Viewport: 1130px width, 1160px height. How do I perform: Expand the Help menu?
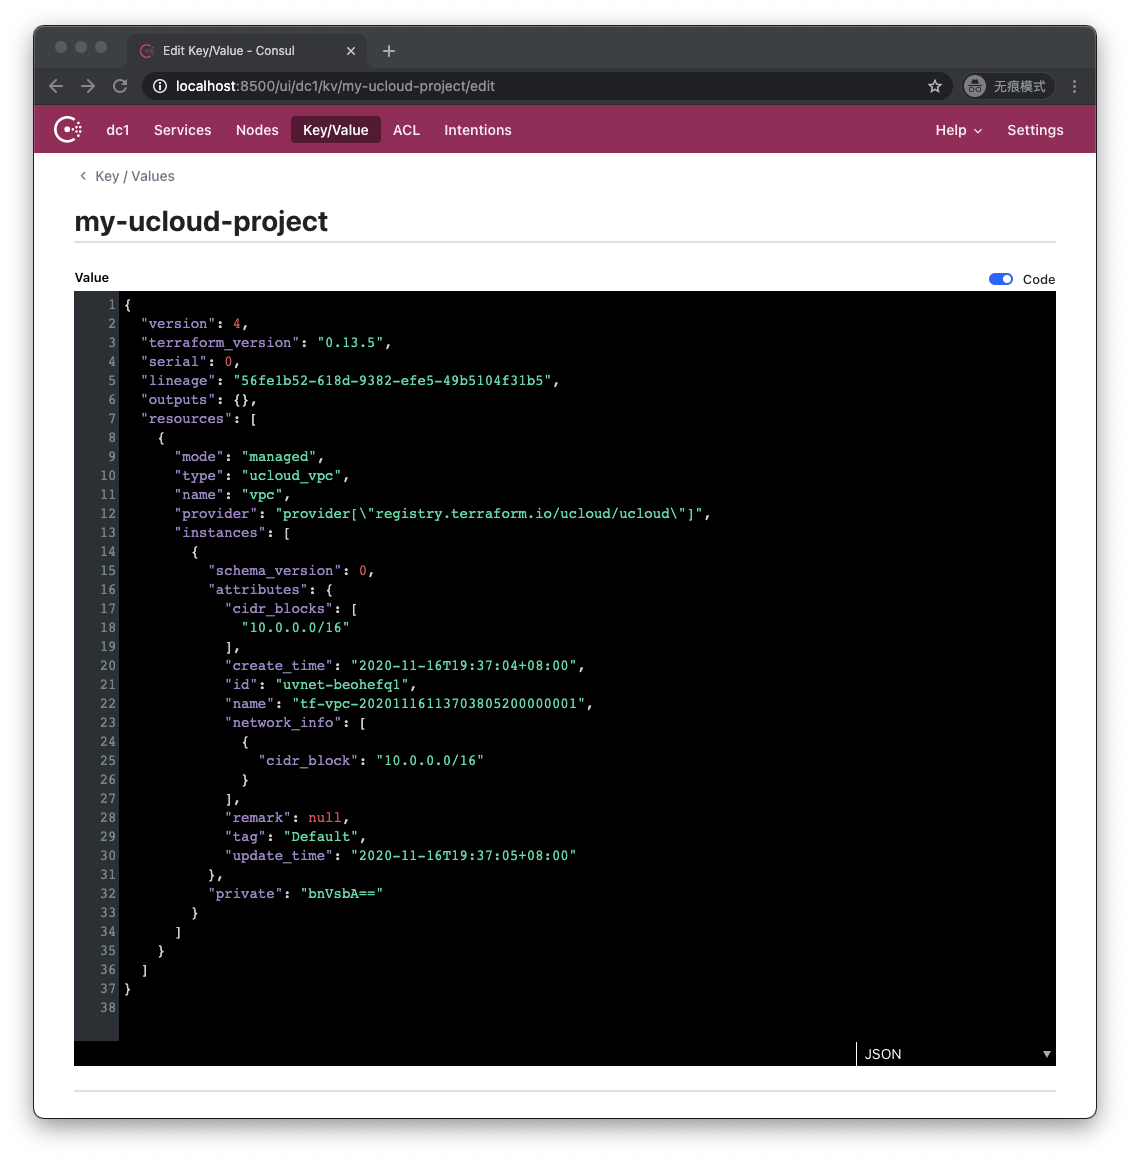coord(958,130)
